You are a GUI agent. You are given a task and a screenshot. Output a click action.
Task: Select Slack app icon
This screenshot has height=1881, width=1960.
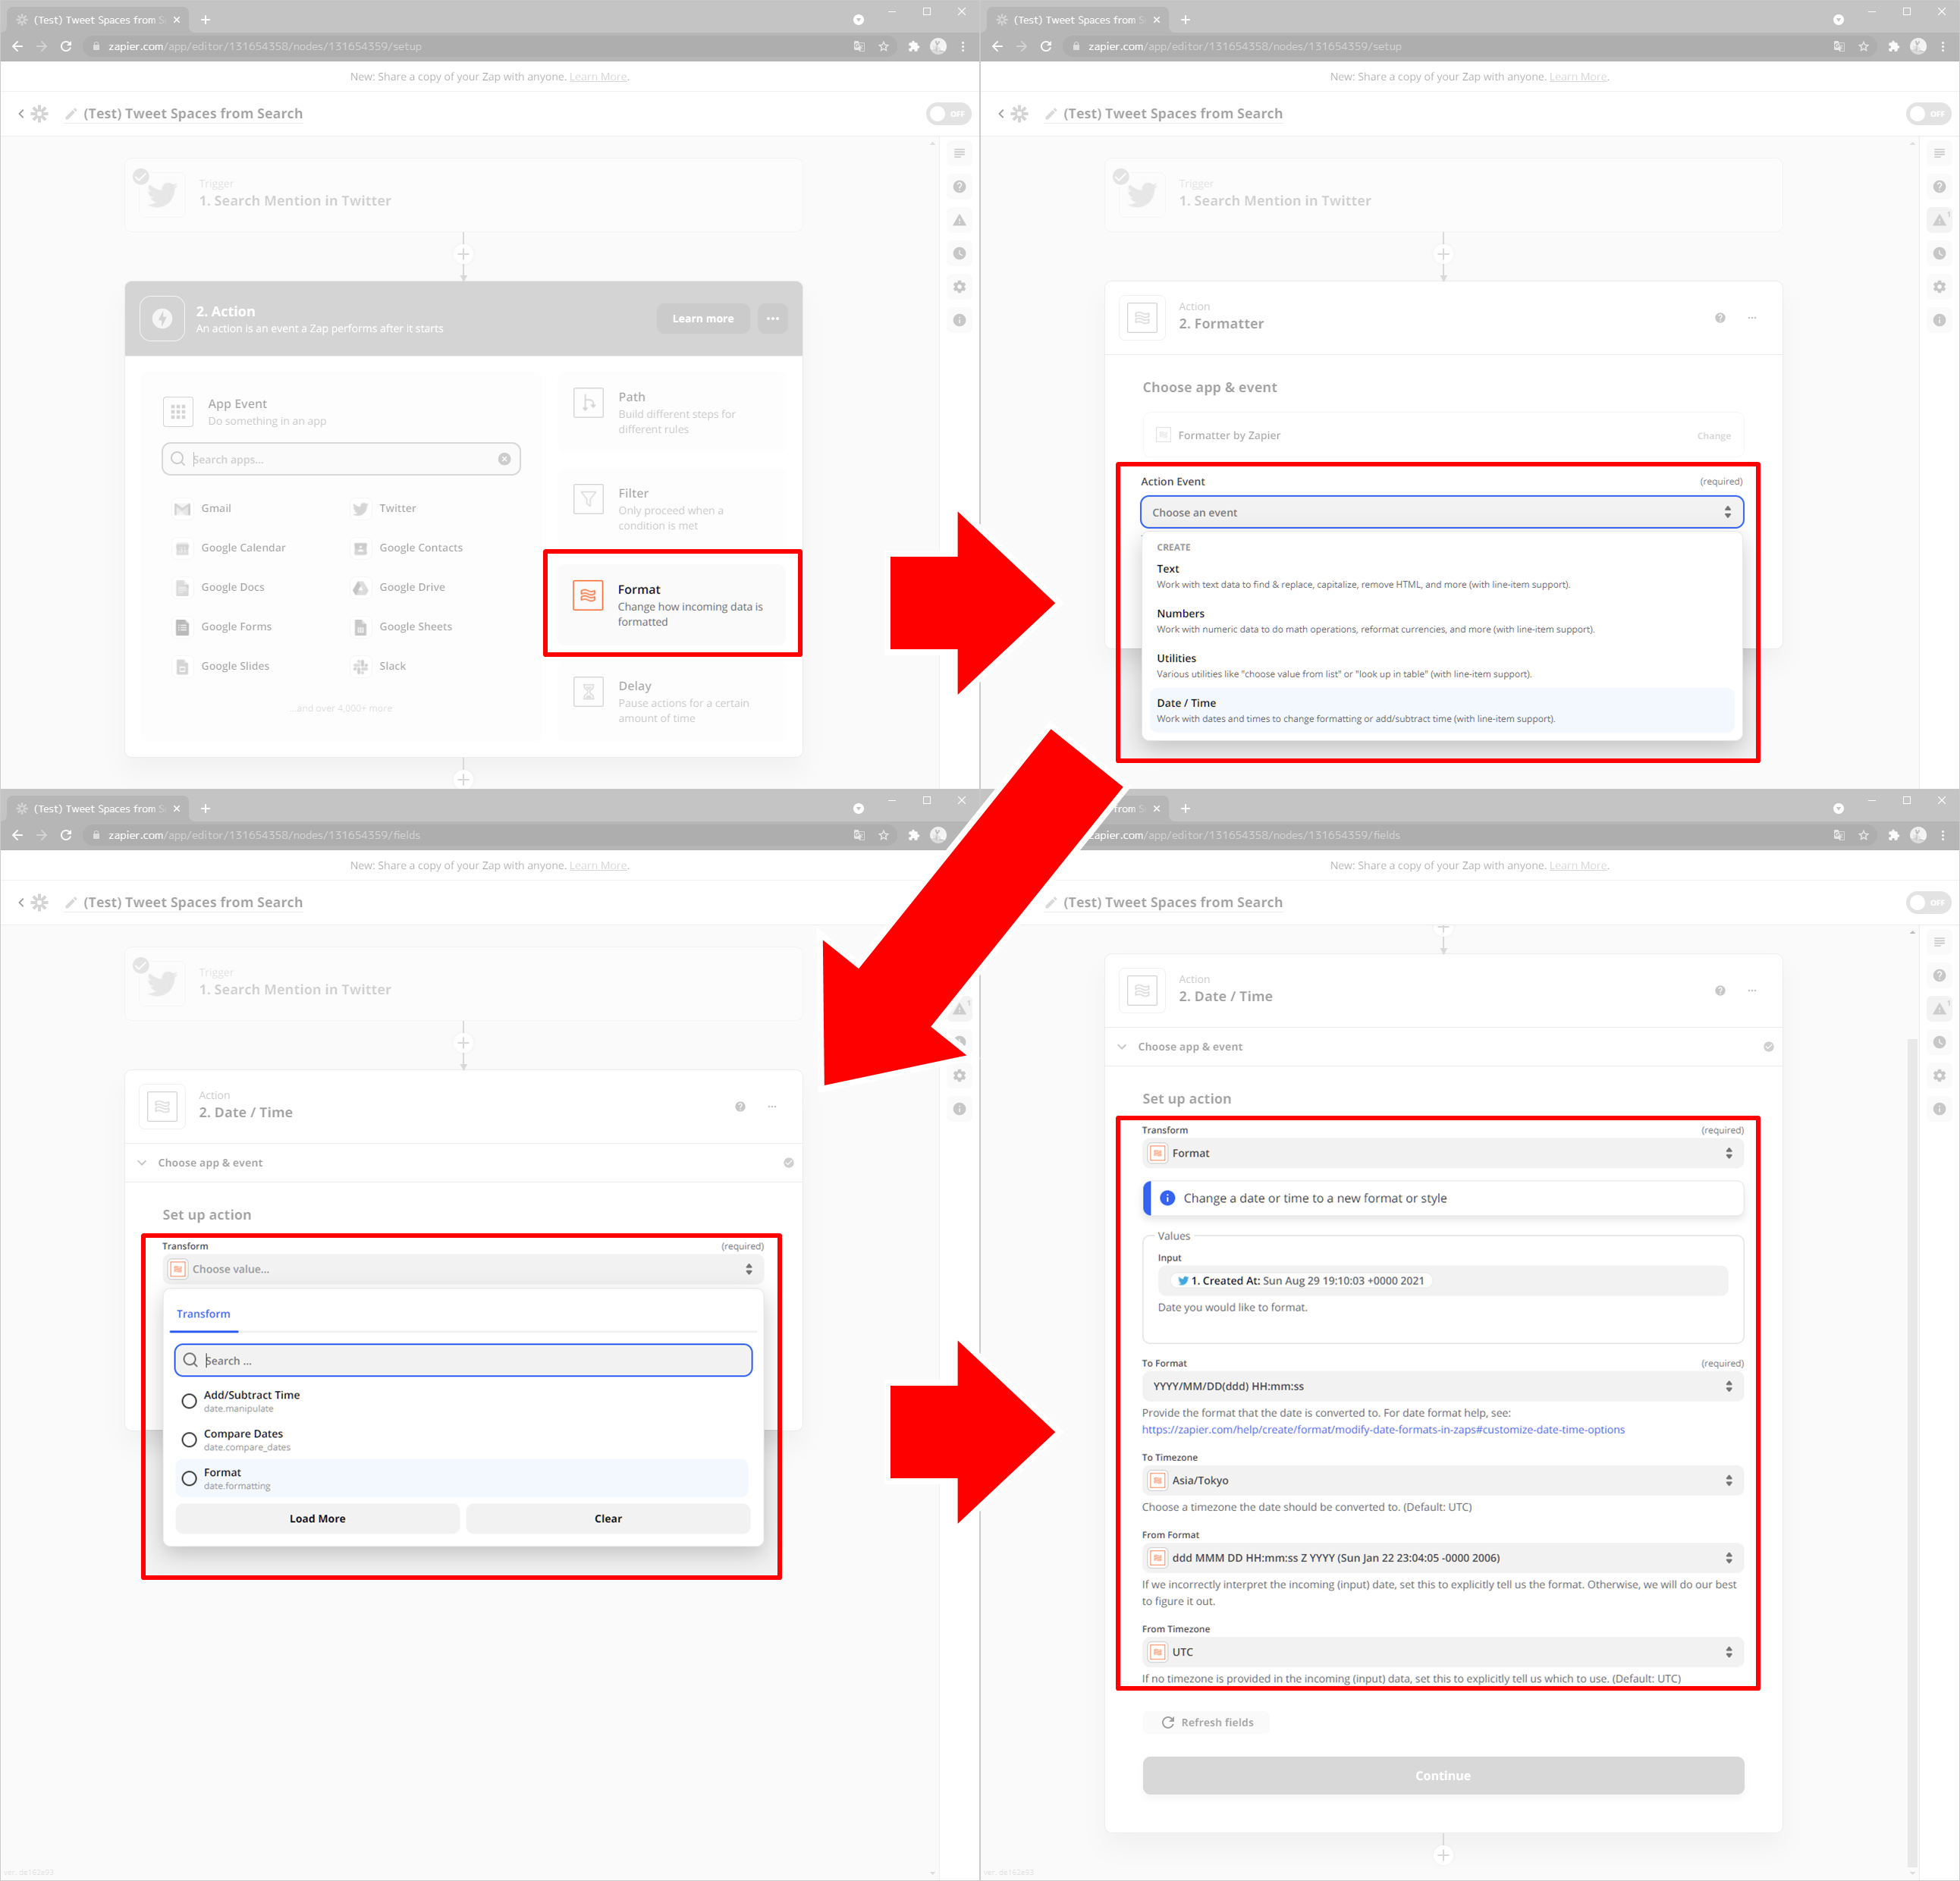click(x=360, y=667)
